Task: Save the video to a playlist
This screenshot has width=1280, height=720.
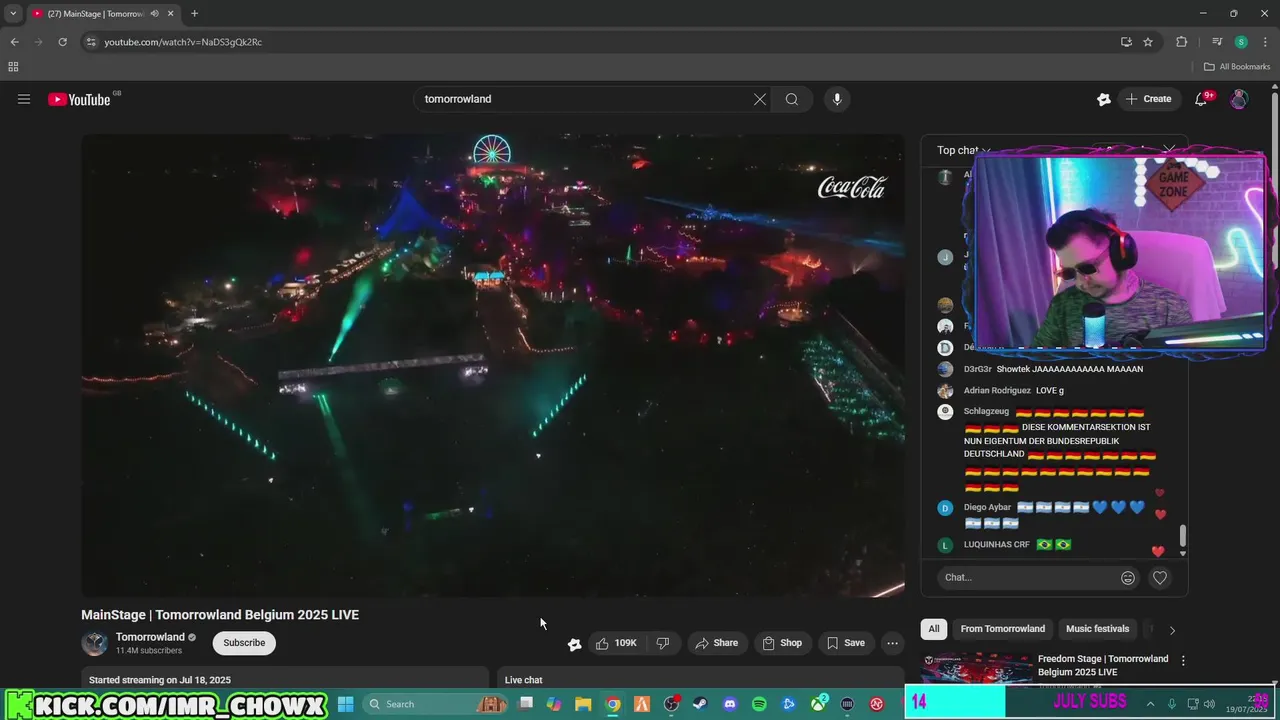Action: pos(844,643)
